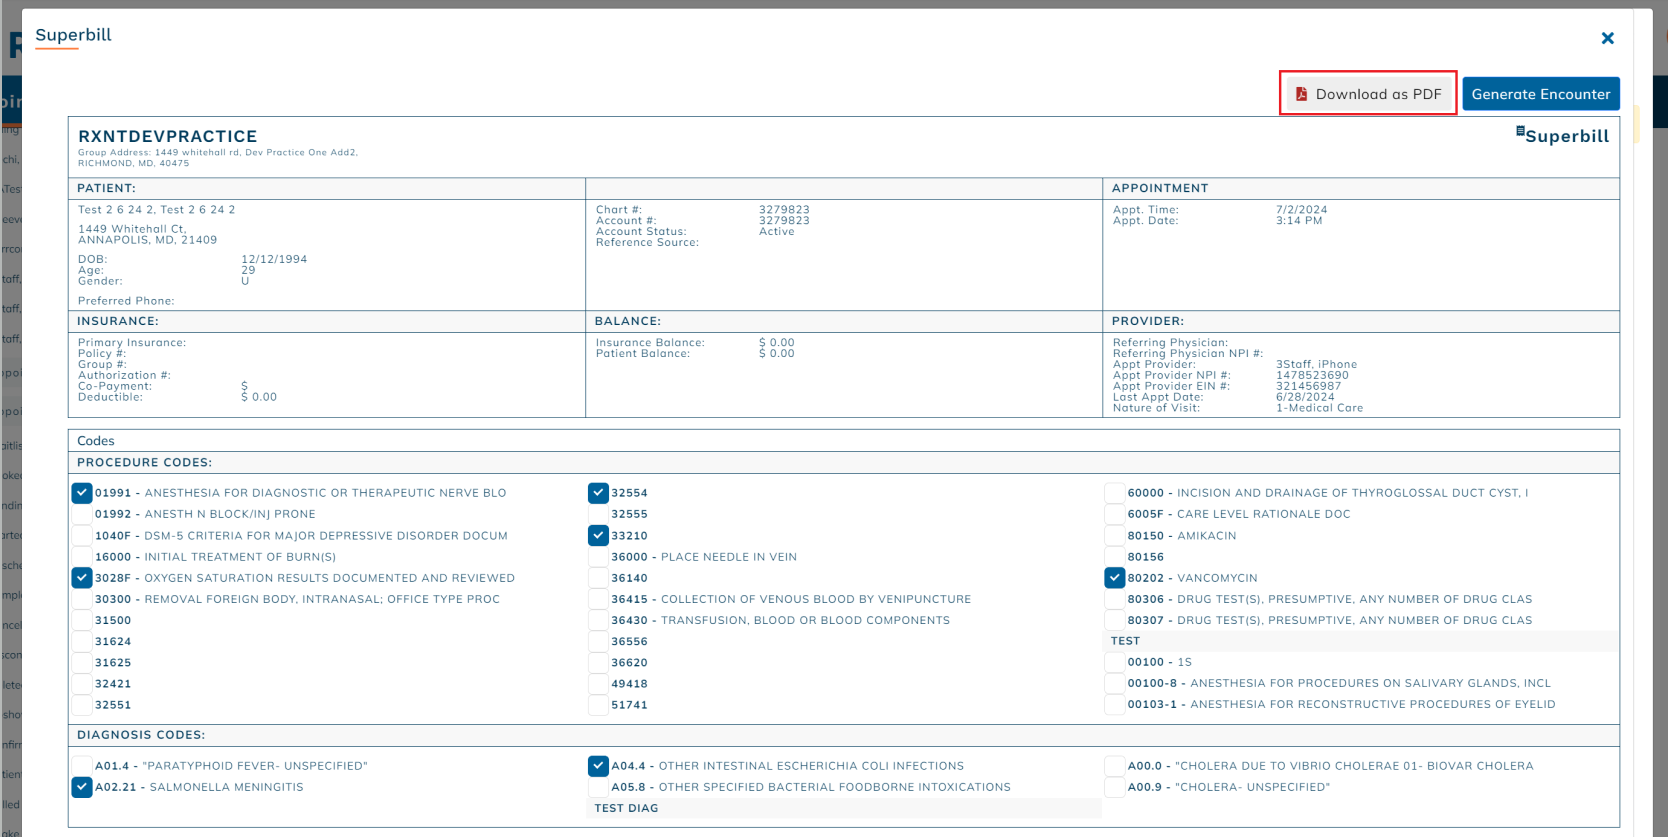1668x837 pixels.
Task: Check 36000 Place Needle in Vein
Action: pyautogui.click(x=598, y=557)
